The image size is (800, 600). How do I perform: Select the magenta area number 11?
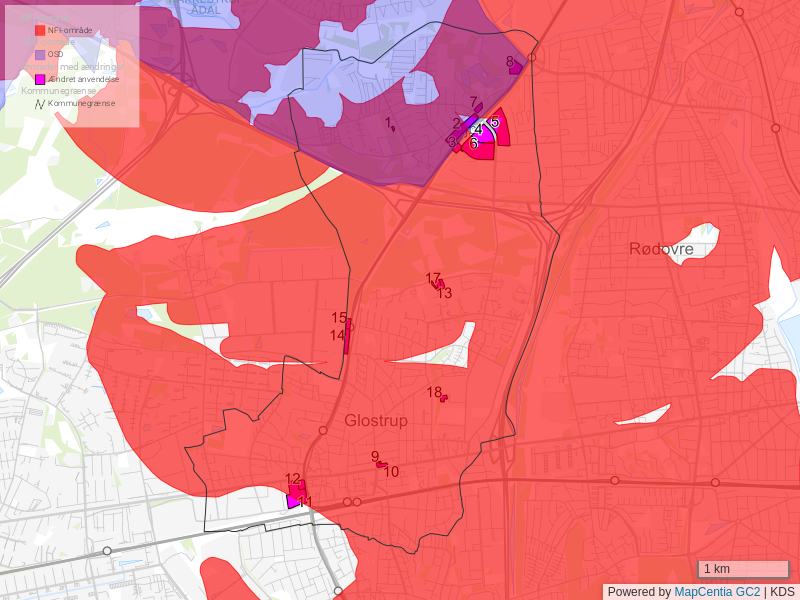point(293,501)
